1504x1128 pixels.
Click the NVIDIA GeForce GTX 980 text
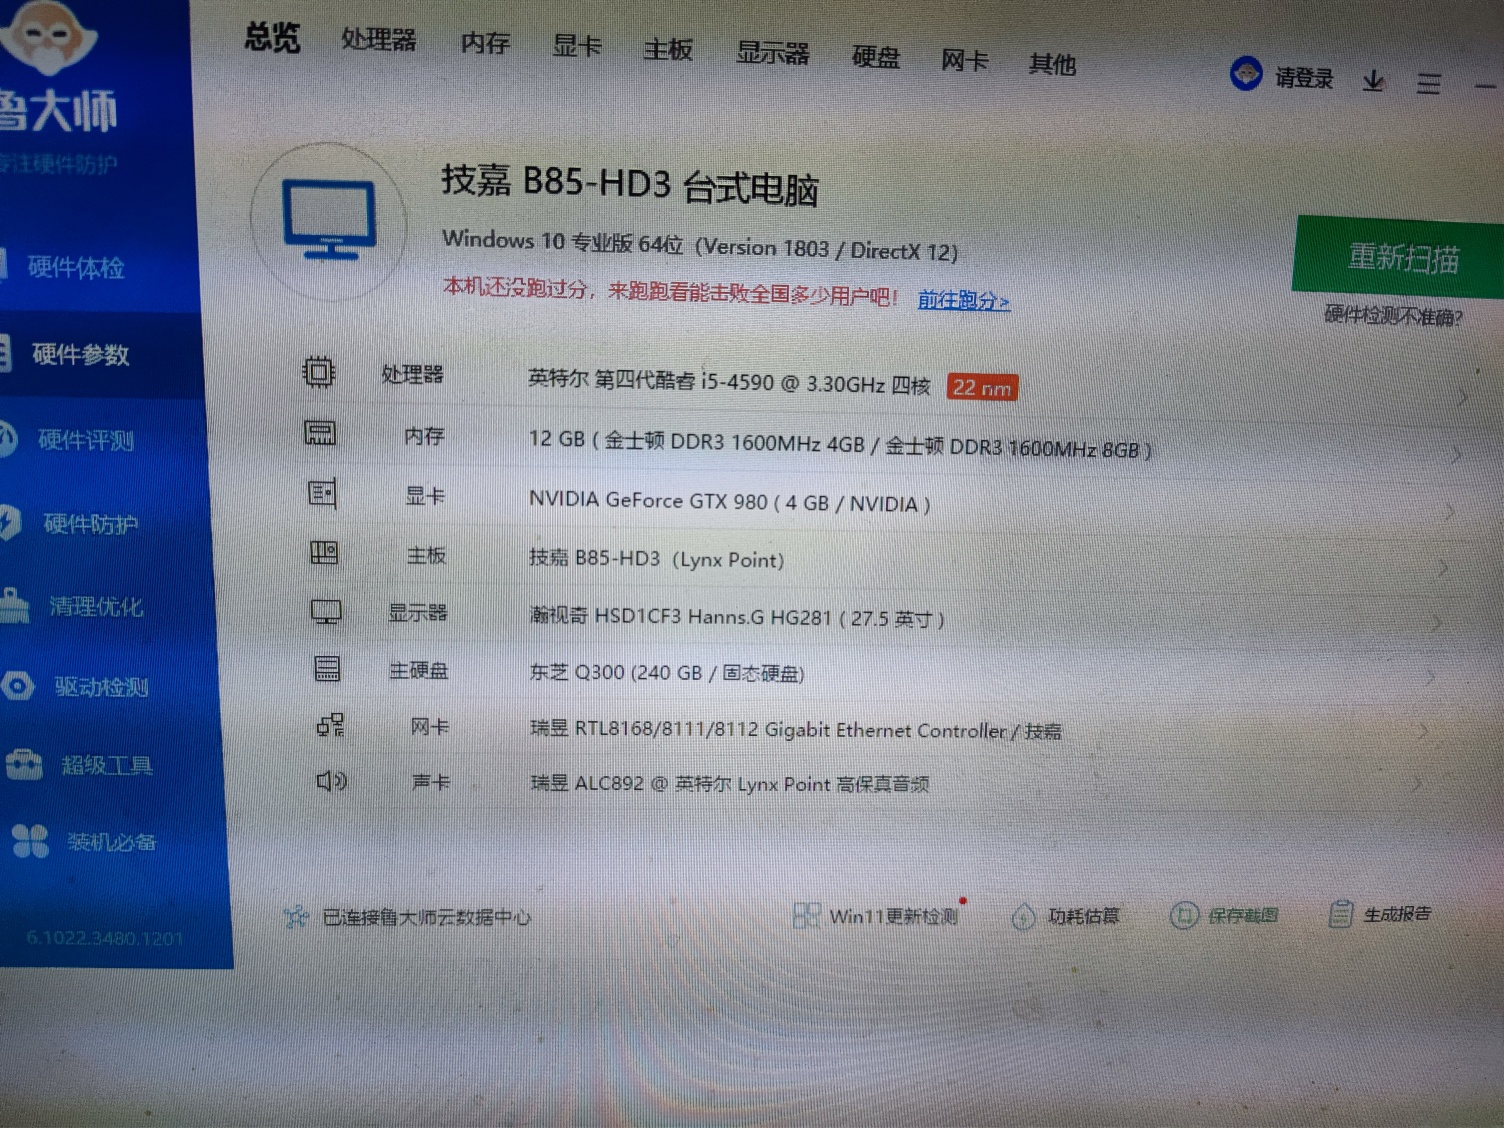click(x=729, y=501)
